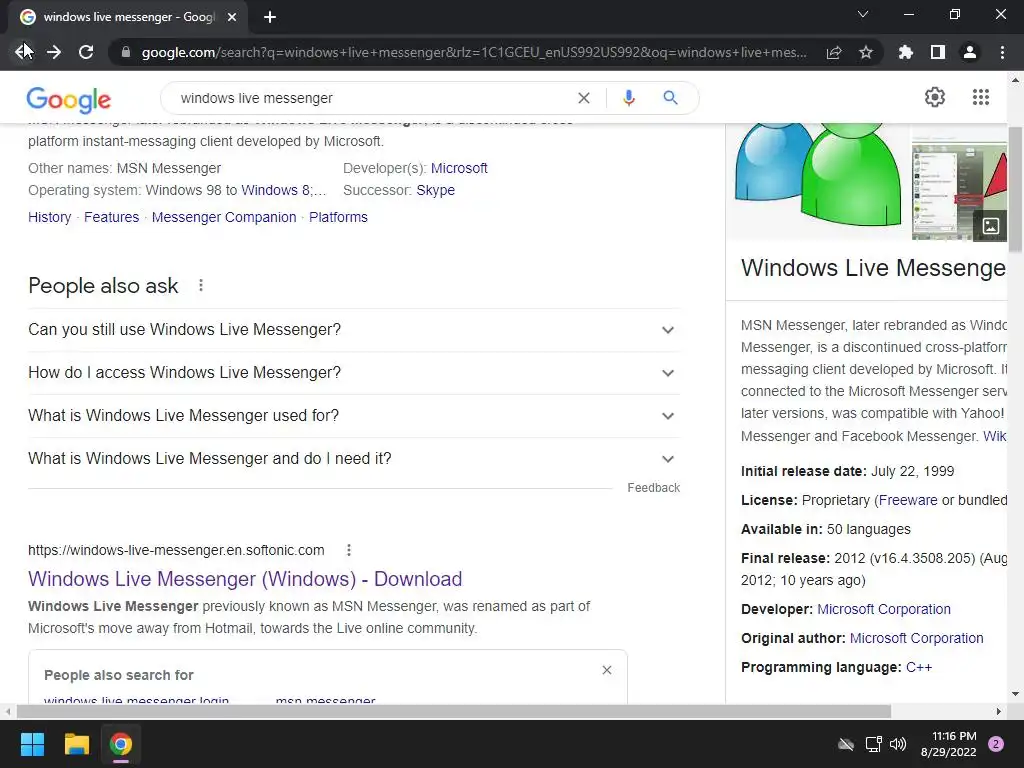Image resolution: width=1024 pixels, height=768 pixels.
Task: Open the taskbar volume speaker icon
Action: click(x=898, y=744)
